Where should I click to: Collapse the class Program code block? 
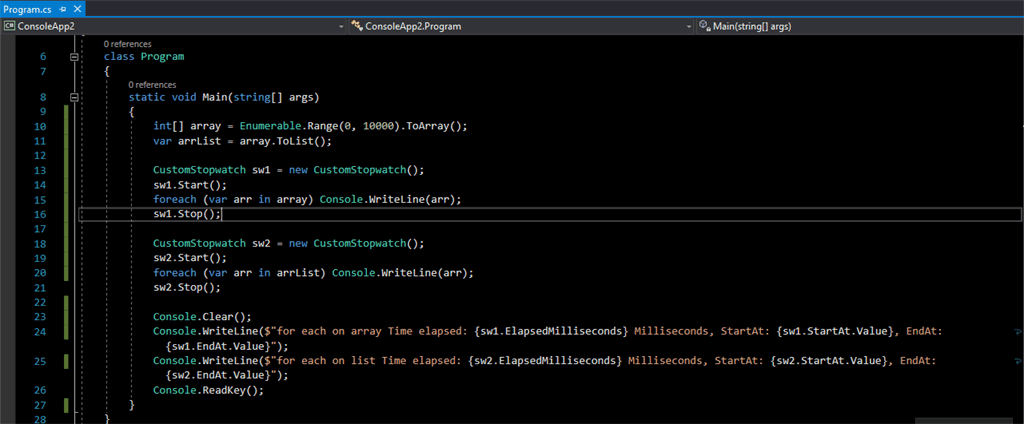click(74, 57)
